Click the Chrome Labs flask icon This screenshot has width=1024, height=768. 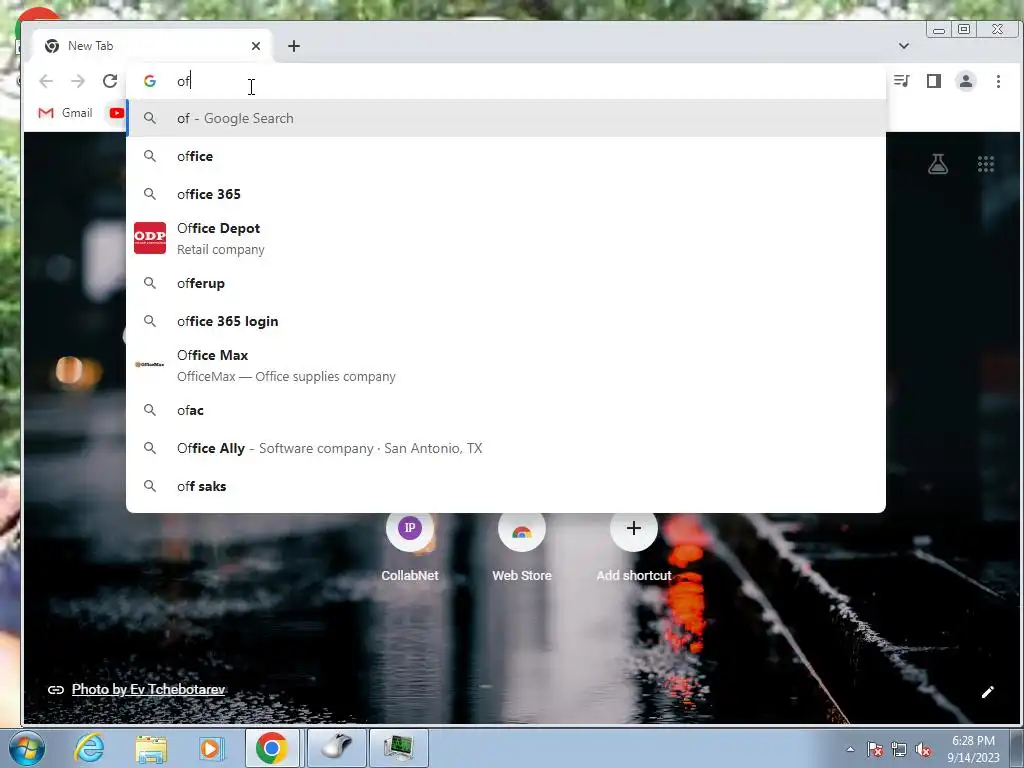(x=938, y=164)
